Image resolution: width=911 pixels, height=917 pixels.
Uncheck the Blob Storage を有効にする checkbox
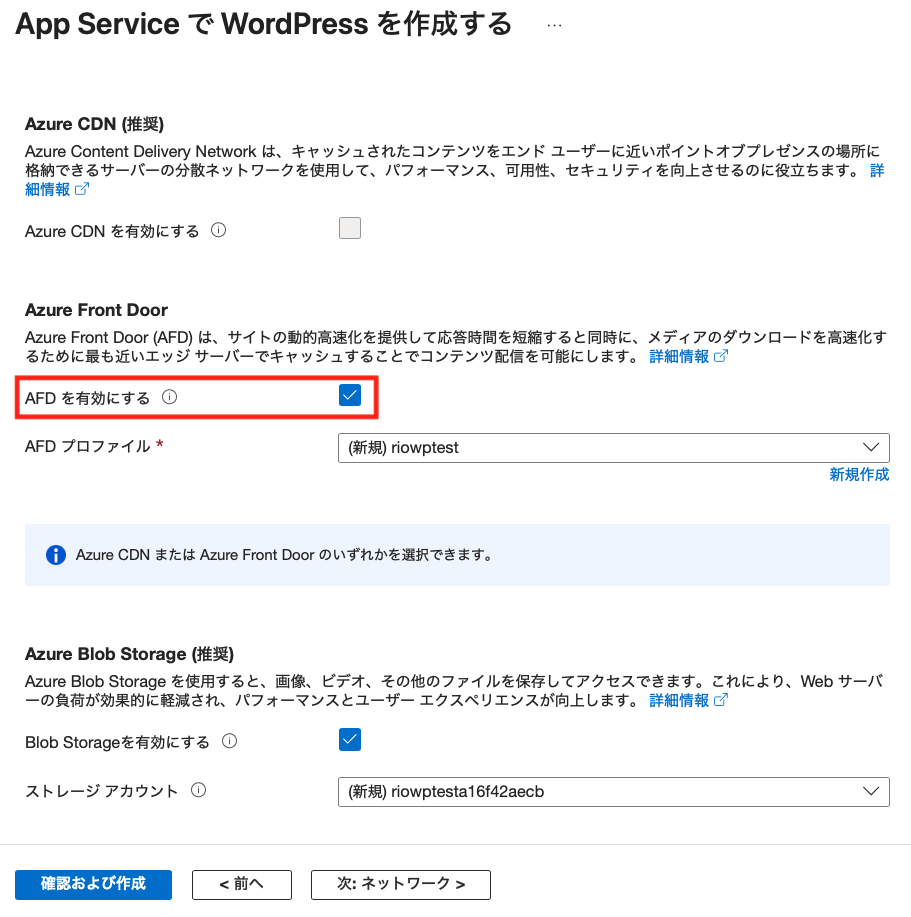coord(350,739)
